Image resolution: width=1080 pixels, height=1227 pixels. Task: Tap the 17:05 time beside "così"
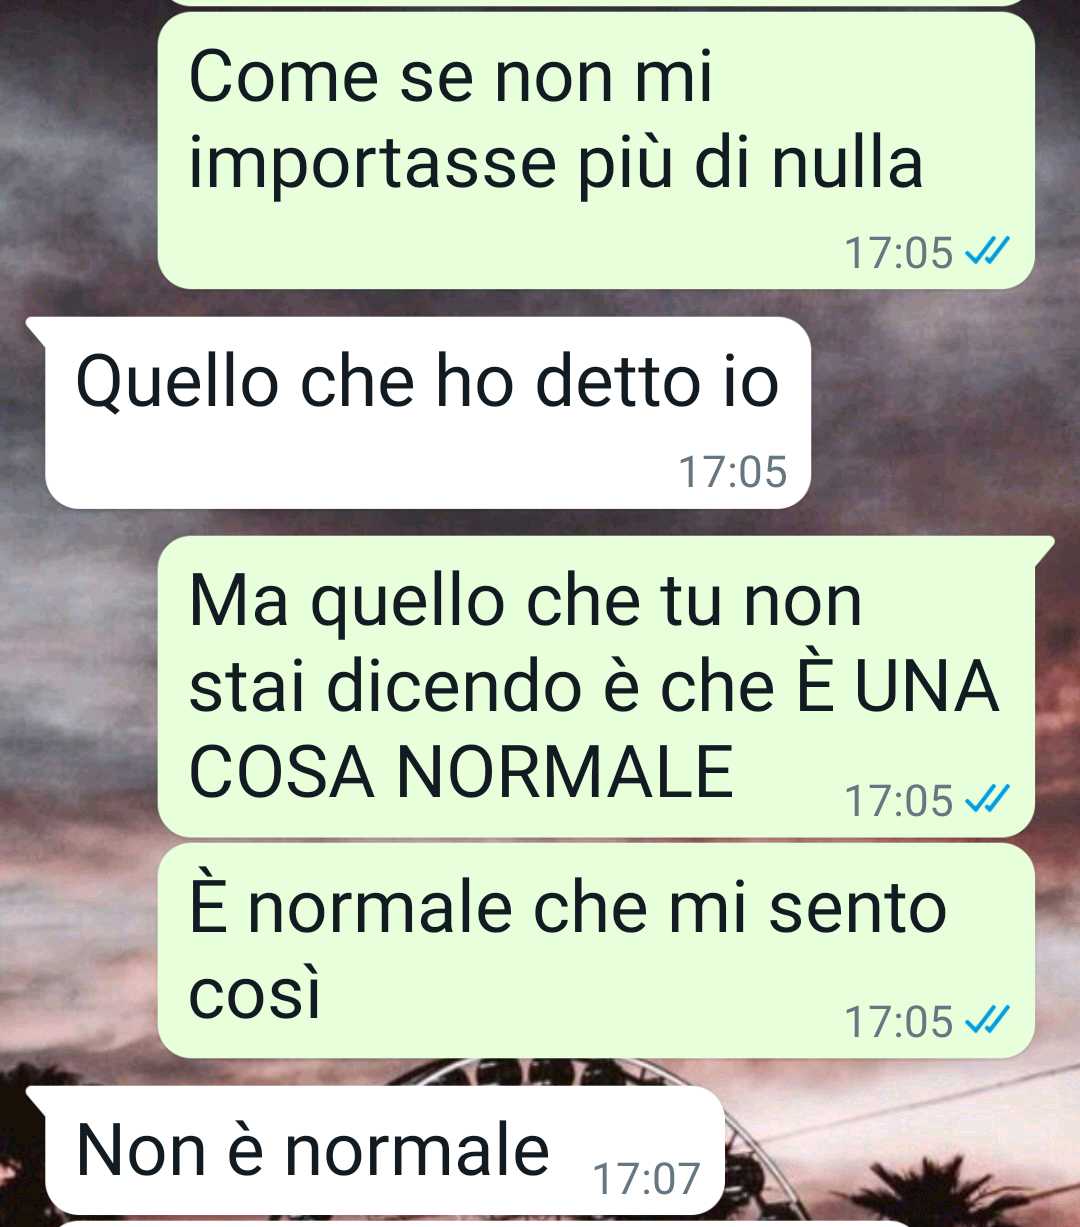click(899, 1021)
